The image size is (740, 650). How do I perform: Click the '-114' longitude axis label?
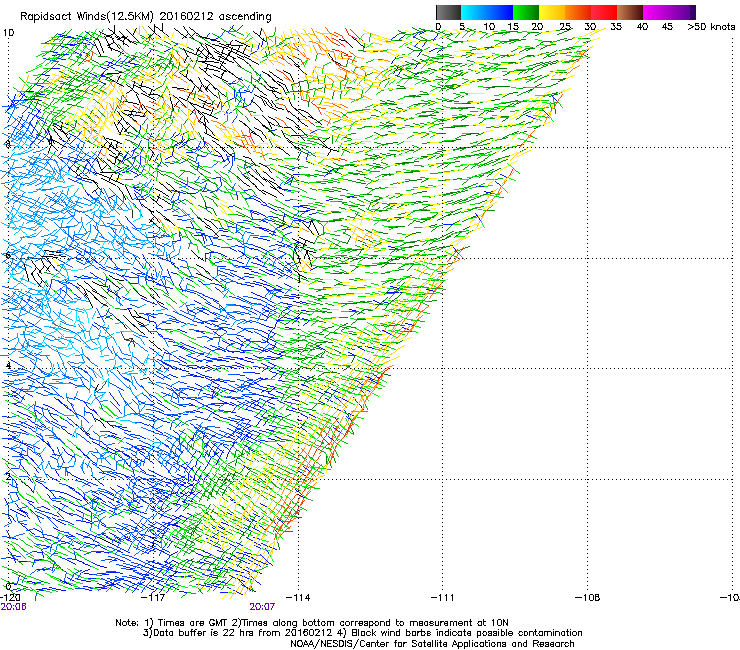coord(298,598)
